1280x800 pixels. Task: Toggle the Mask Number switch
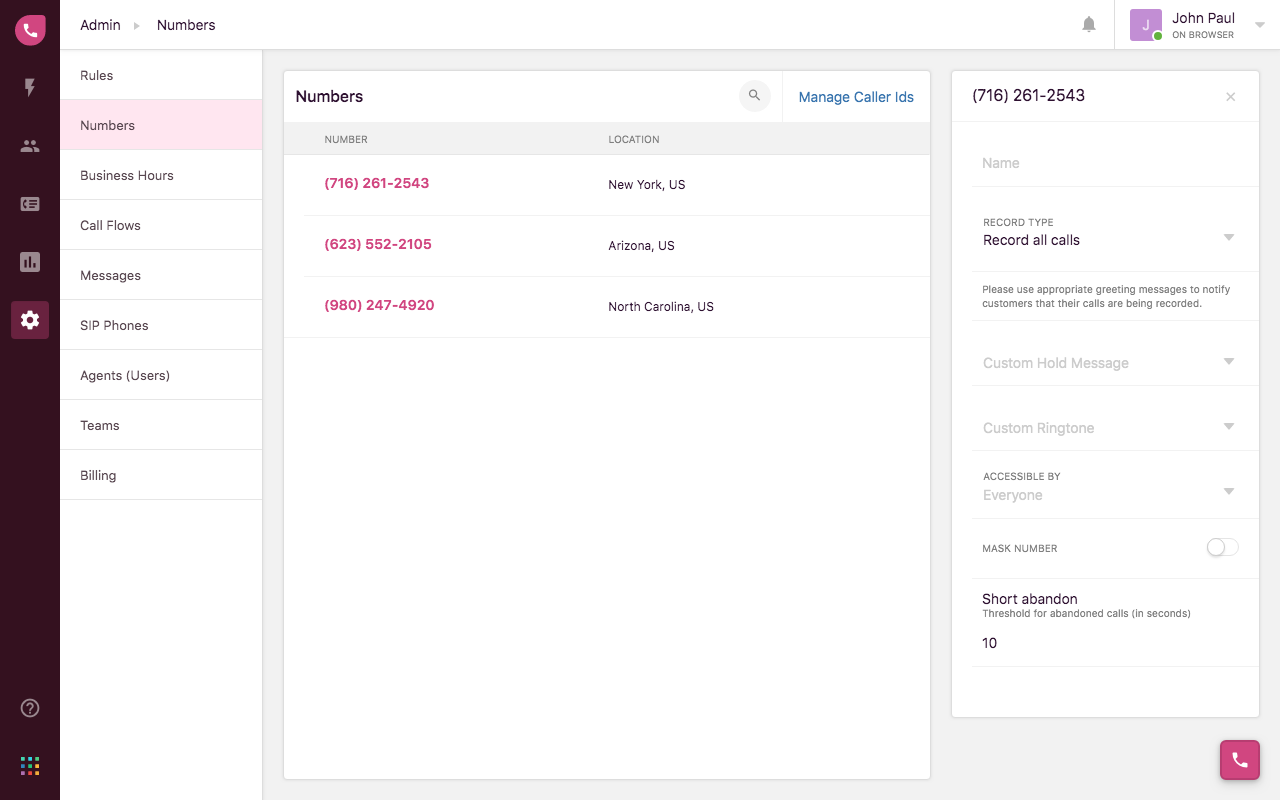click(x=1222, y=548)
